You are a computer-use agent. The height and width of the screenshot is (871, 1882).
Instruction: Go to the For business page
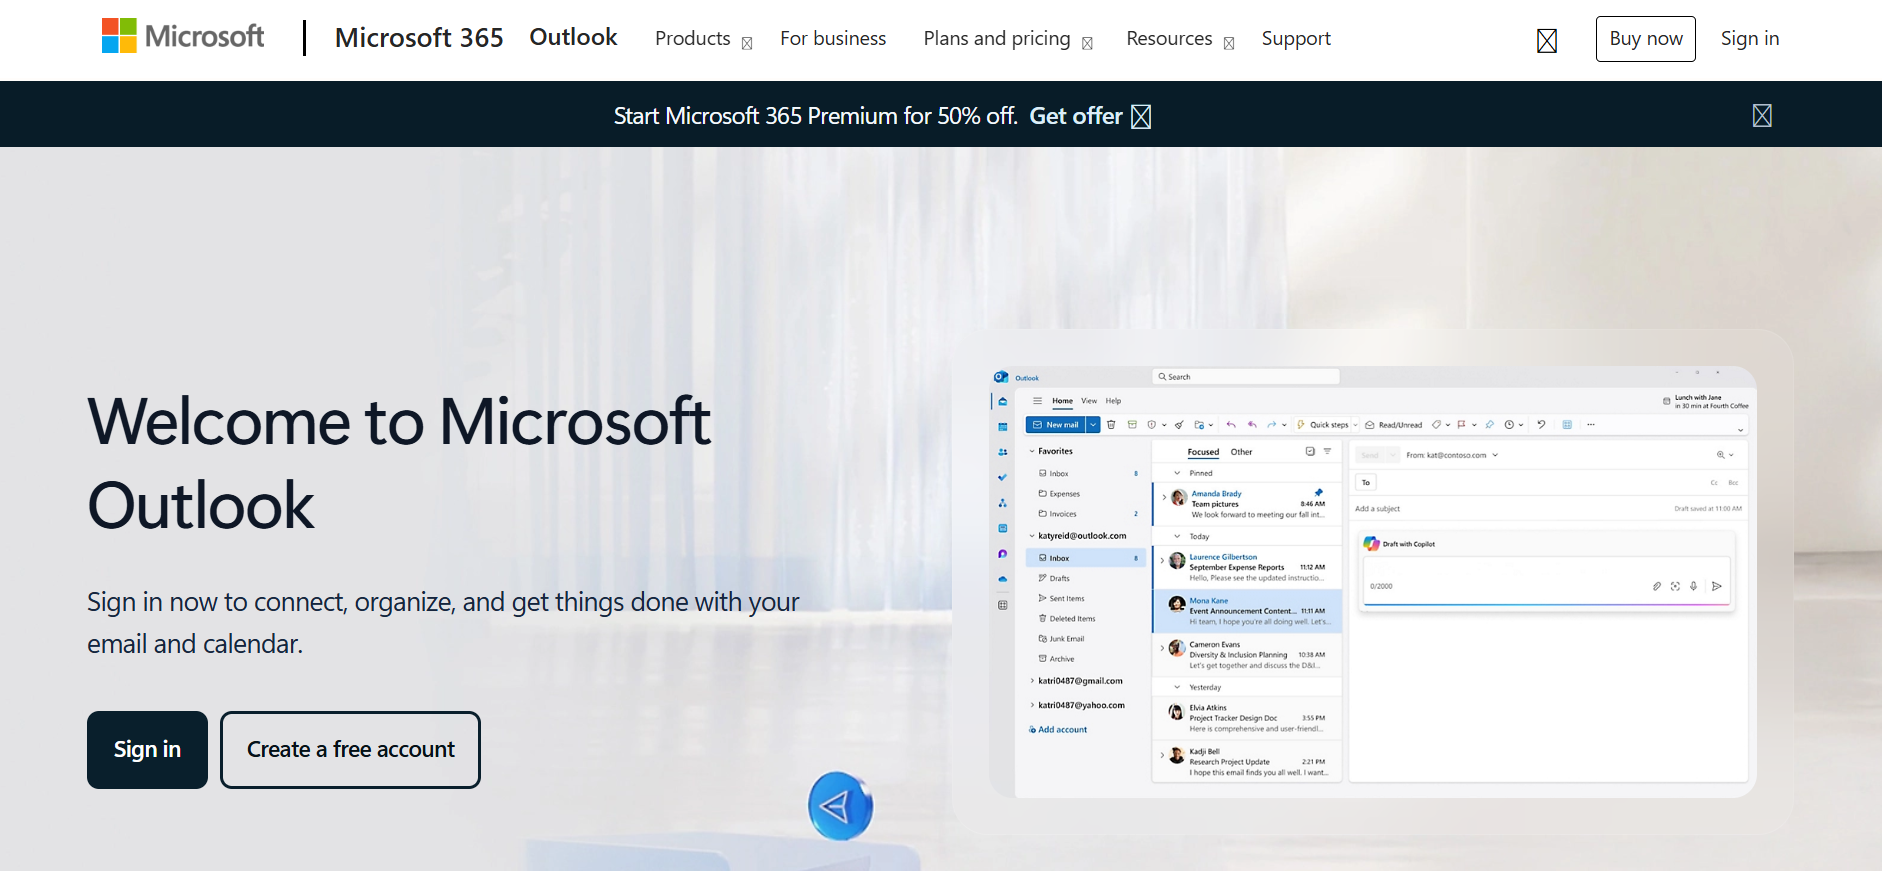[x=833, y=39]
